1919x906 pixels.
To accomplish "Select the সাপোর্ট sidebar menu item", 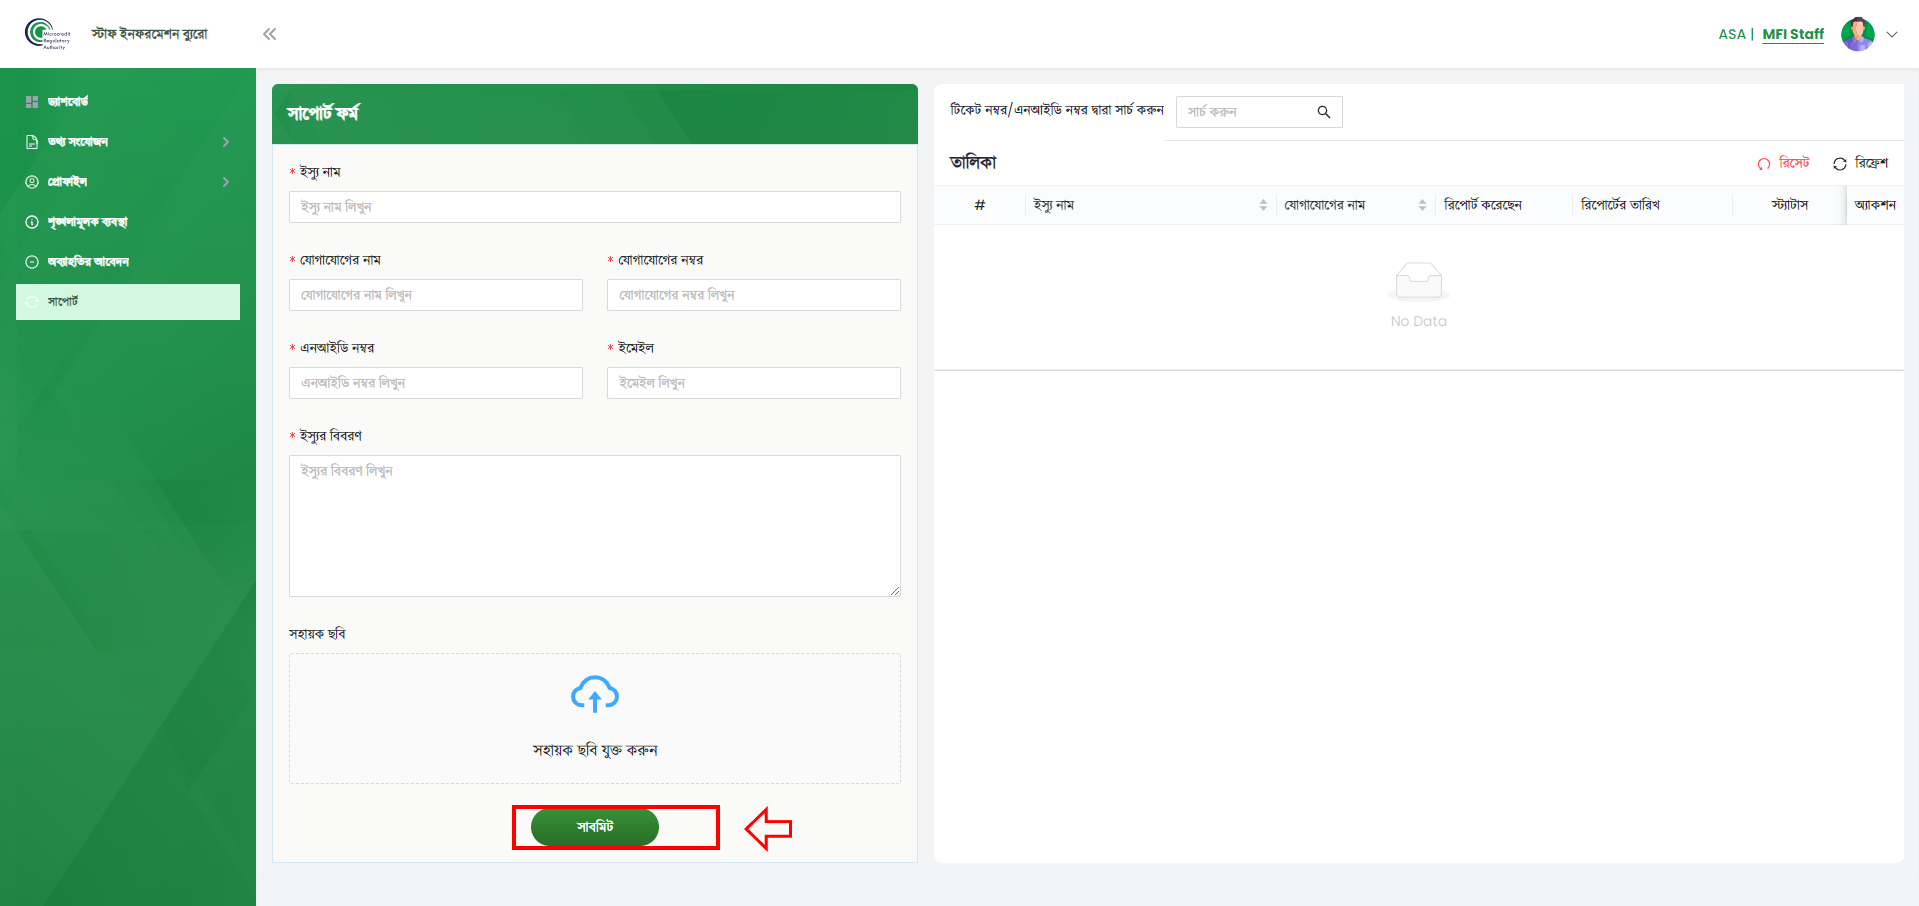I will [128, 301].
